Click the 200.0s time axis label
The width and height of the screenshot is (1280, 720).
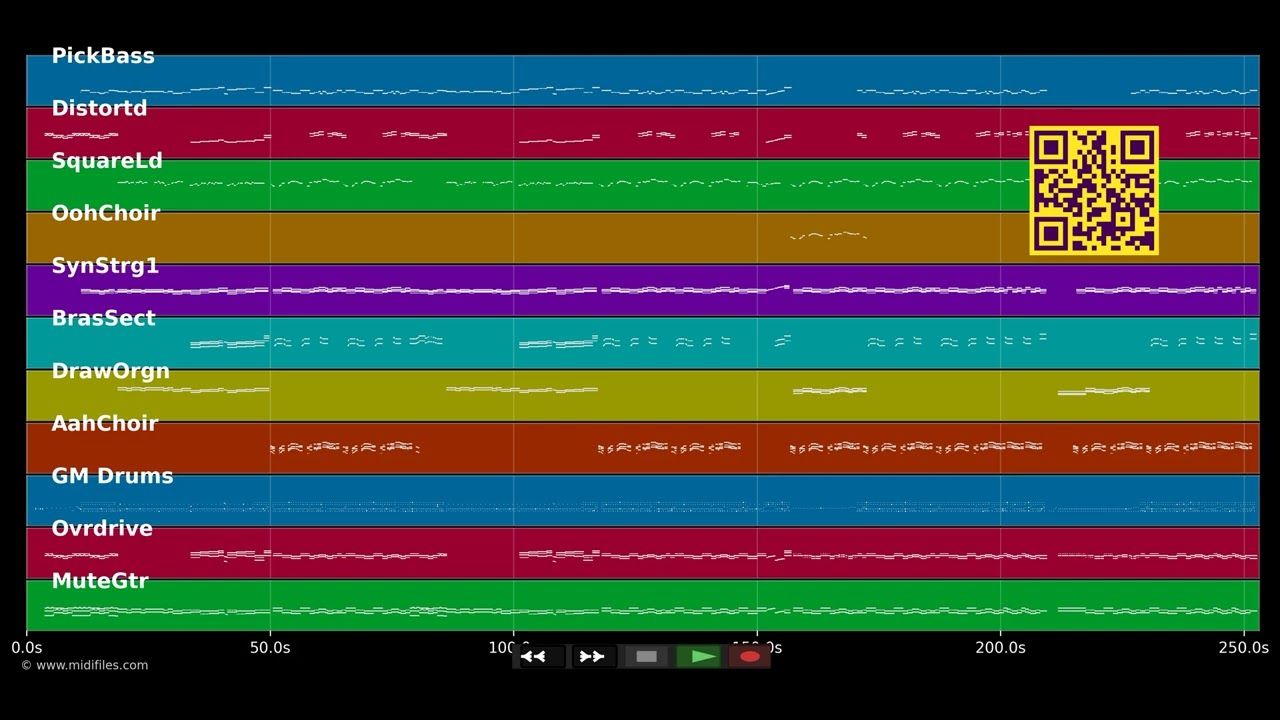(x=1000, y=648)
